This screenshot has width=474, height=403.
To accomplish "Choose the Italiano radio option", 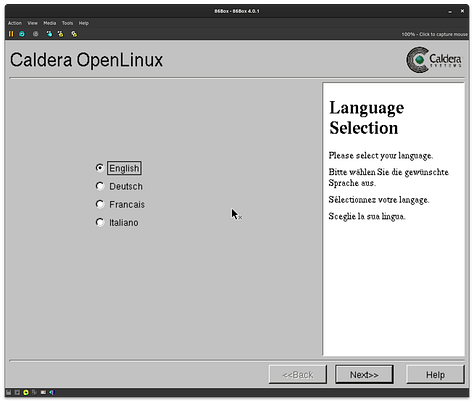I will pos(99,222).
